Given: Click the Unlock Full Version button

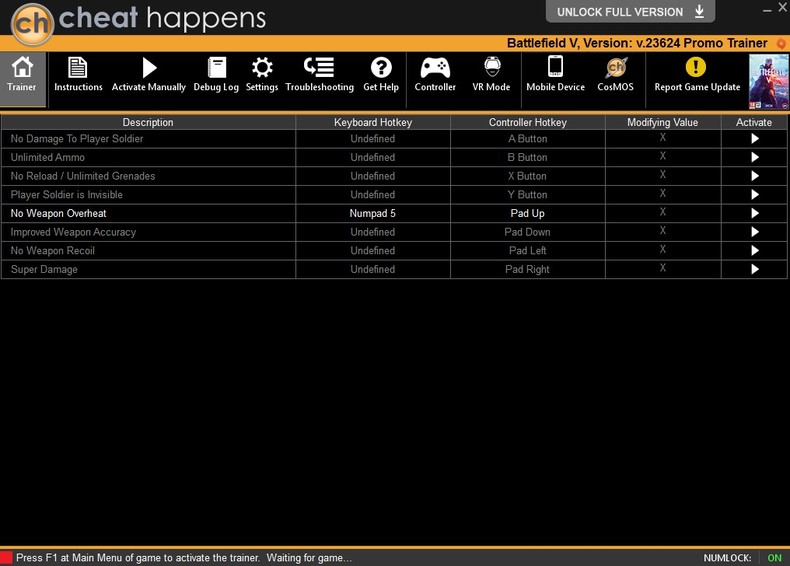Looking at the screenshot, I should coord(630,12).
